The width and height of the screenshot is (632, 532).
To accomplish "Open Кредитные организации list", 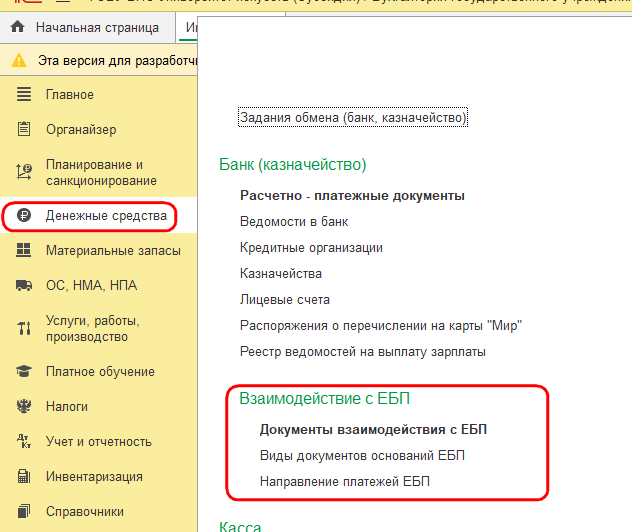I will pyautogui.click(x=311, y=247).
